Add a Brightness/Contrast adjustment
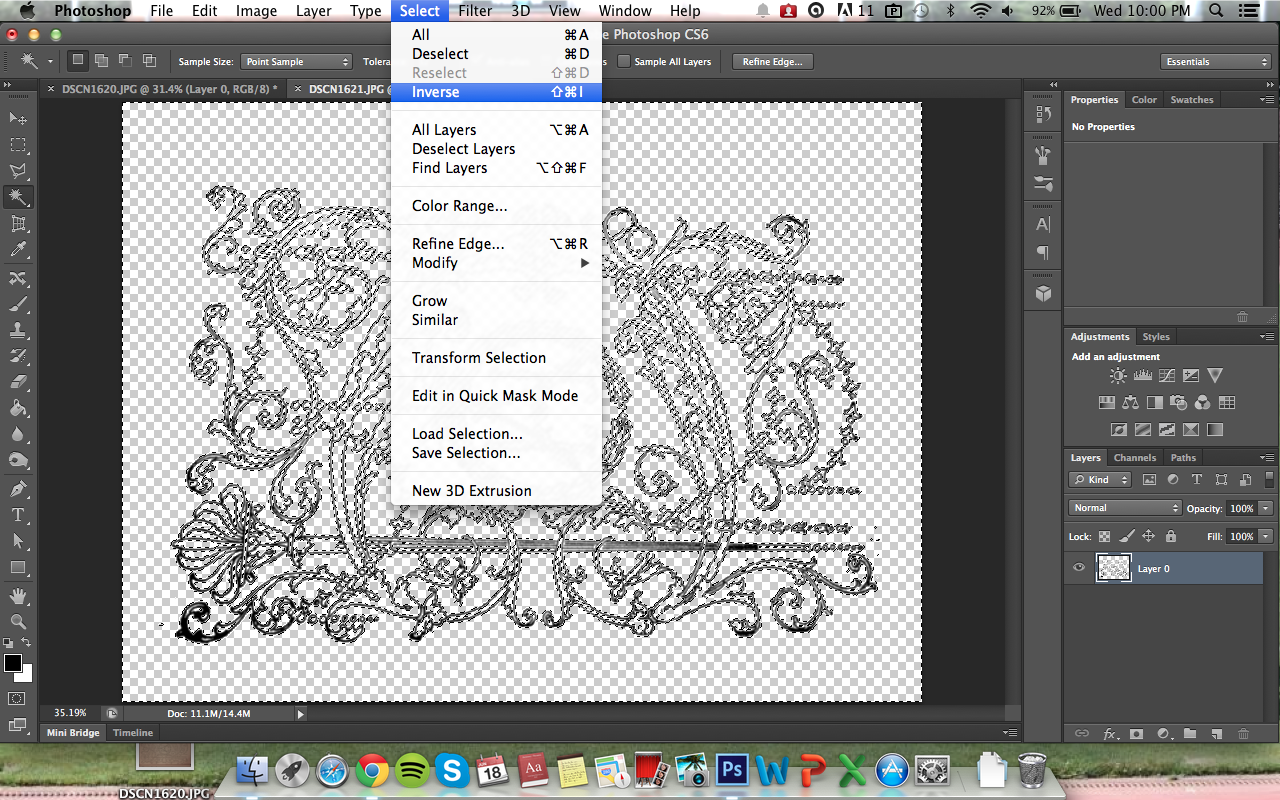Viewport: 1280px width, 800px height. (1118, 376)
